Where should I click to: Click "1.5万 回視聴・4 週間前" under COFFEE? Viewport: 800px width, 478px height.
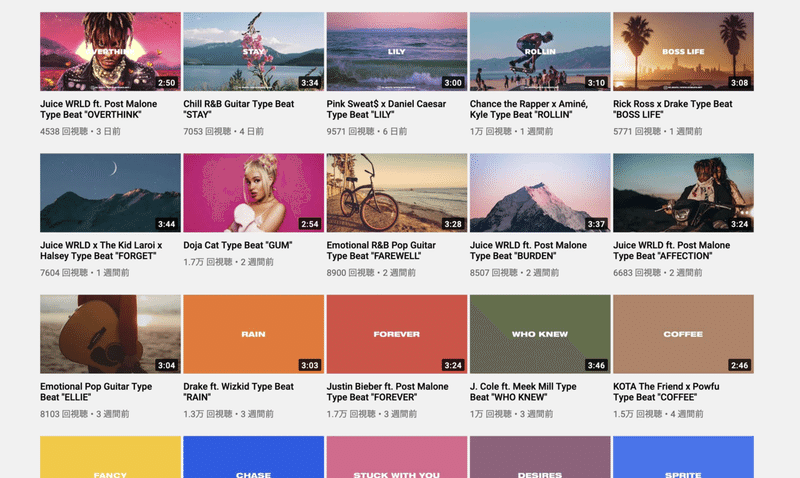point(658,414)
